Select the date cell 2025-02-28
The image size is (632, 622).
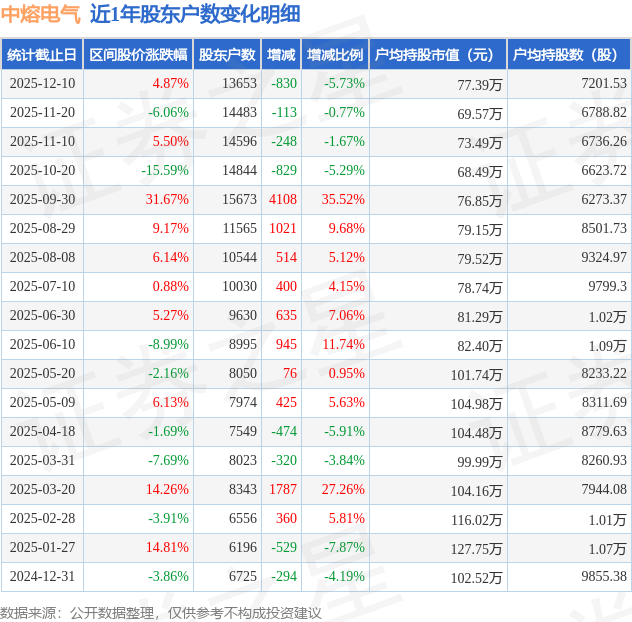42,519
